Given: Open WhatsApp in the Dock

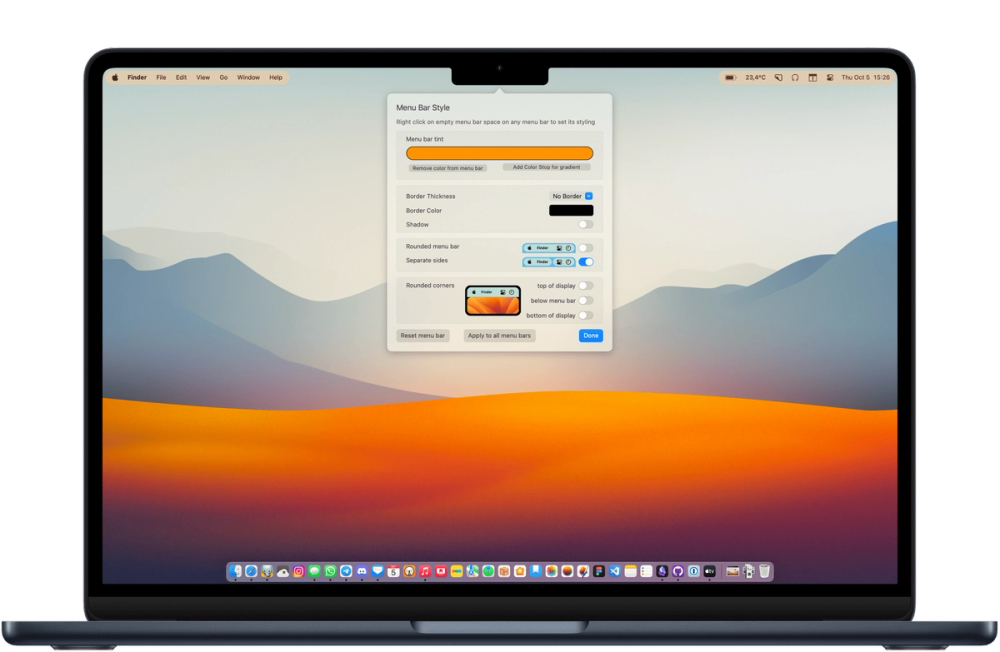Looking at the screenshot, I should click(x=330, y=571).
